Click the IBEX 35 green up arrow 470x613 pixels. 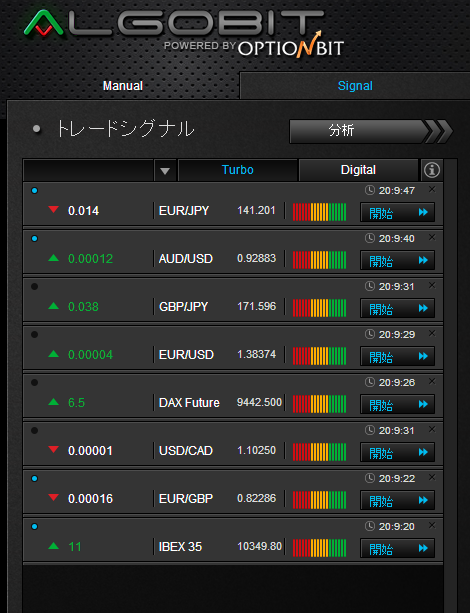coord(54,546)
